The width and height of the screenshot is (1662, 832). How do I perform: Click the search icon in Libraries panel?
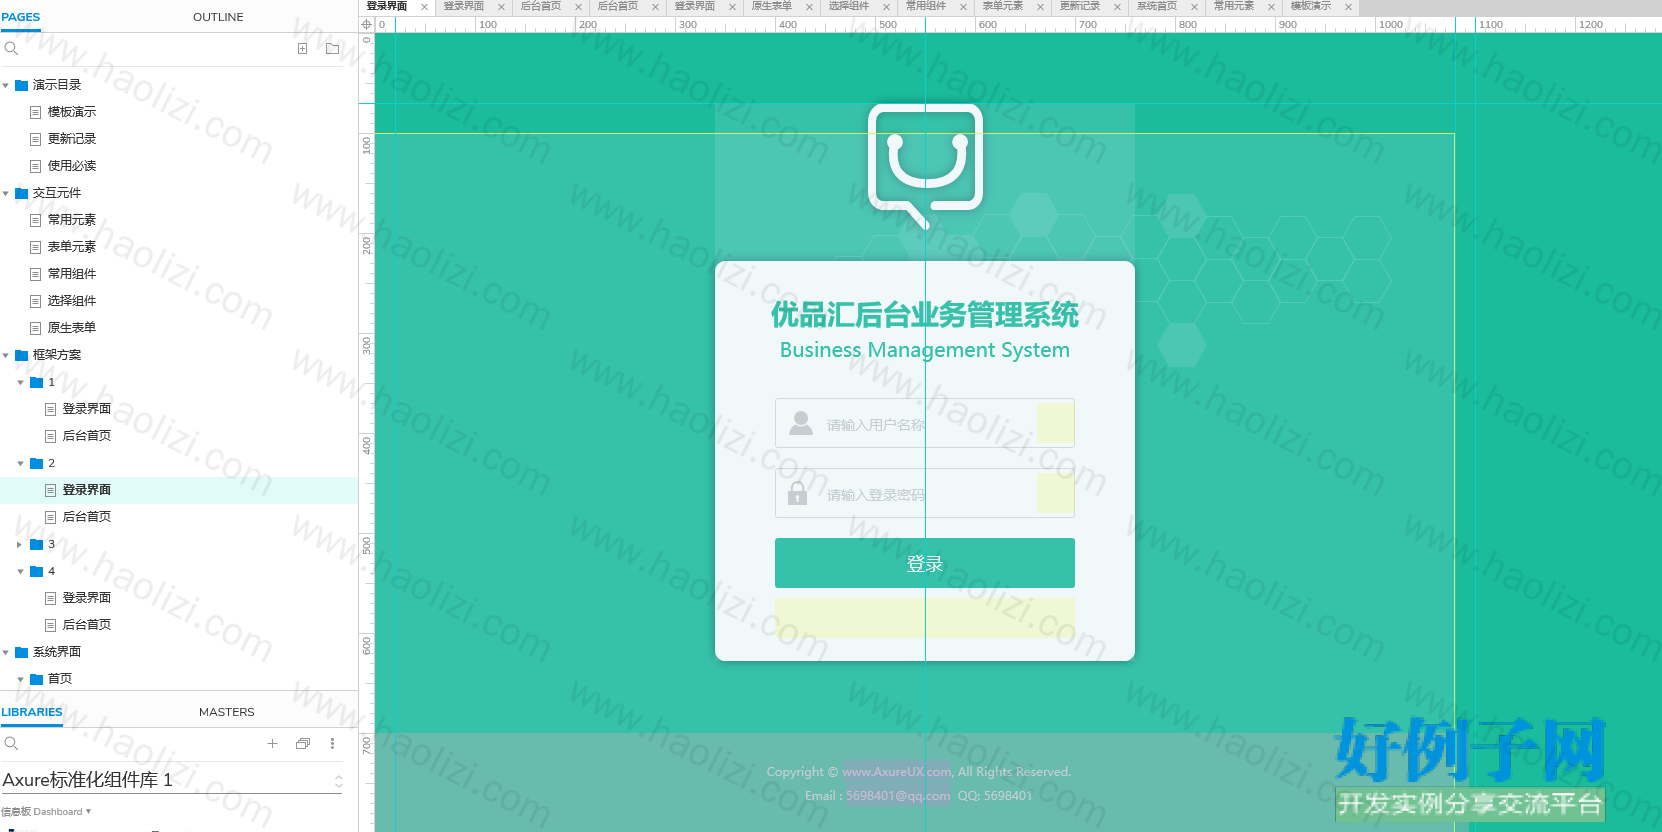click(11, 743)
